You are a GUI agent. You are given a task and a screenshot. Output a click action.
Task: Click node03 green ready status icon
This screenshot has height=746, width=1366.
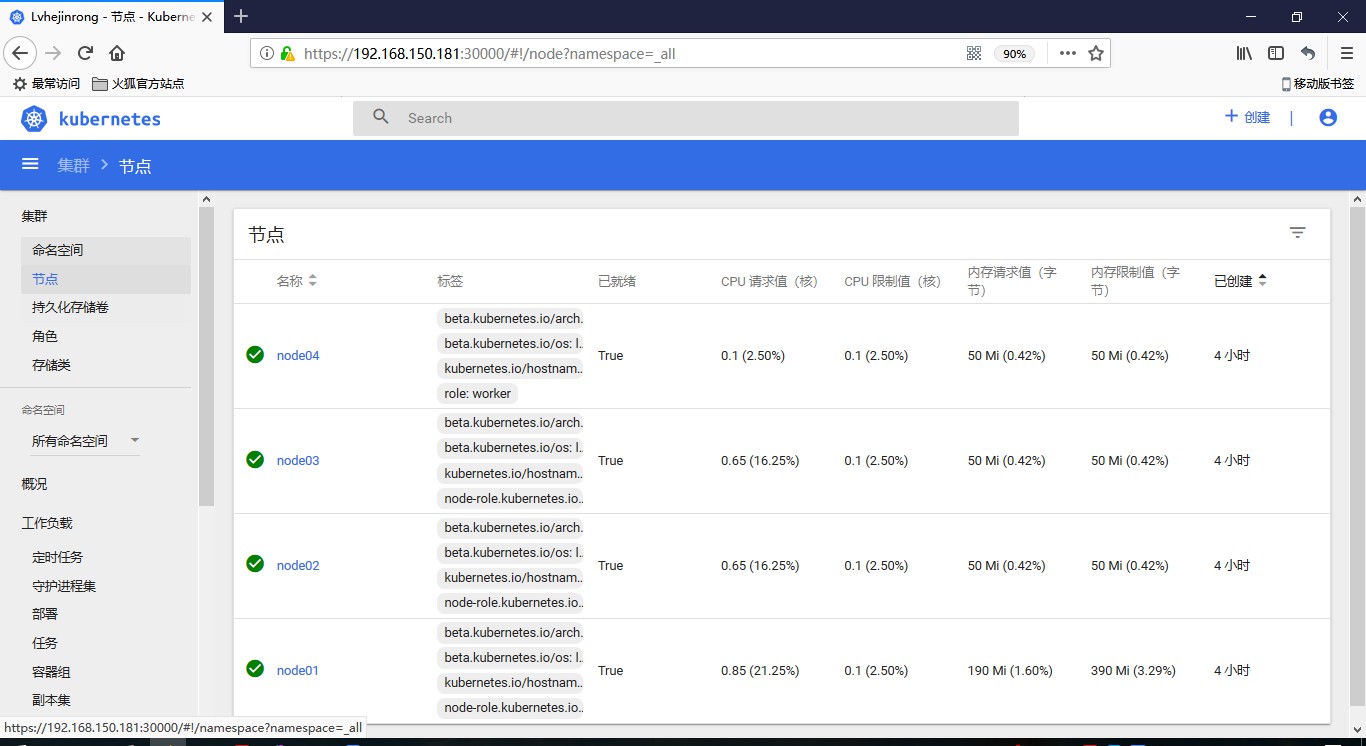click(x=255, y=459)
